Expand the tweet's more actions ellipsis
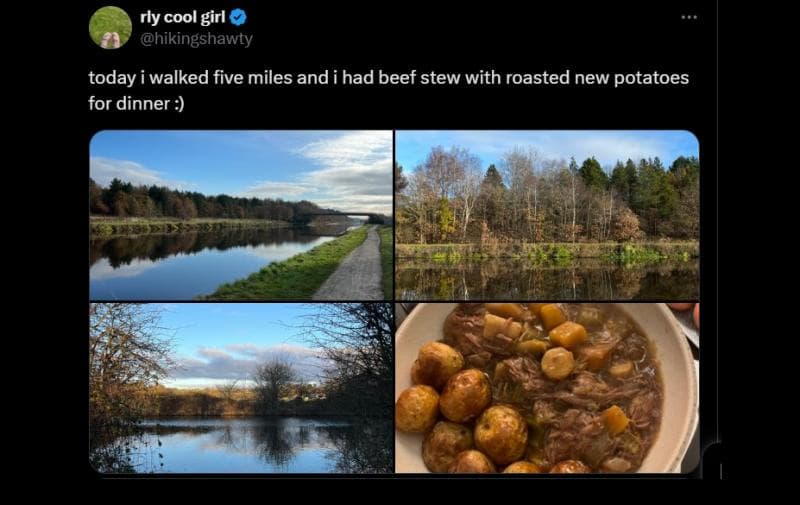 tap(689, 17)
